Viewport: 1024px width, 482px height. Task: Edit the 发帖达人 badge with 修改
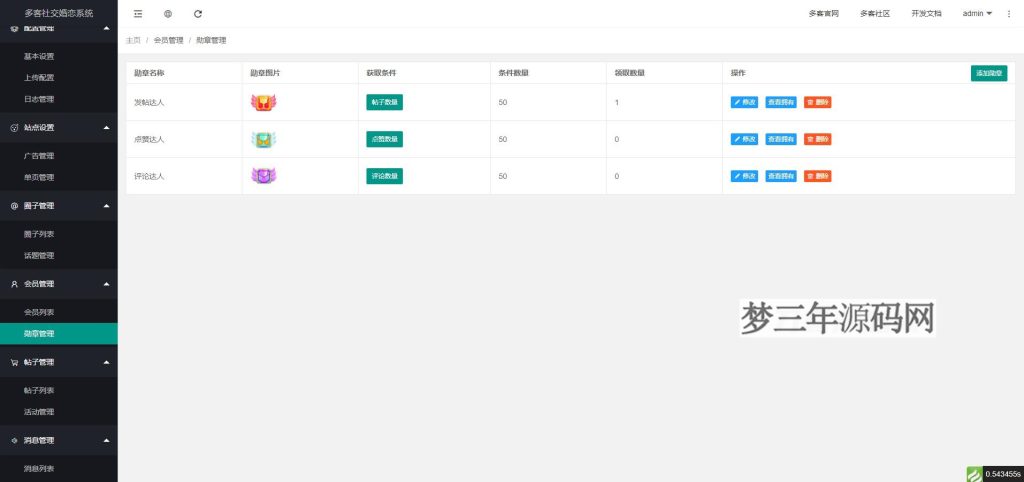coord(745,102)
